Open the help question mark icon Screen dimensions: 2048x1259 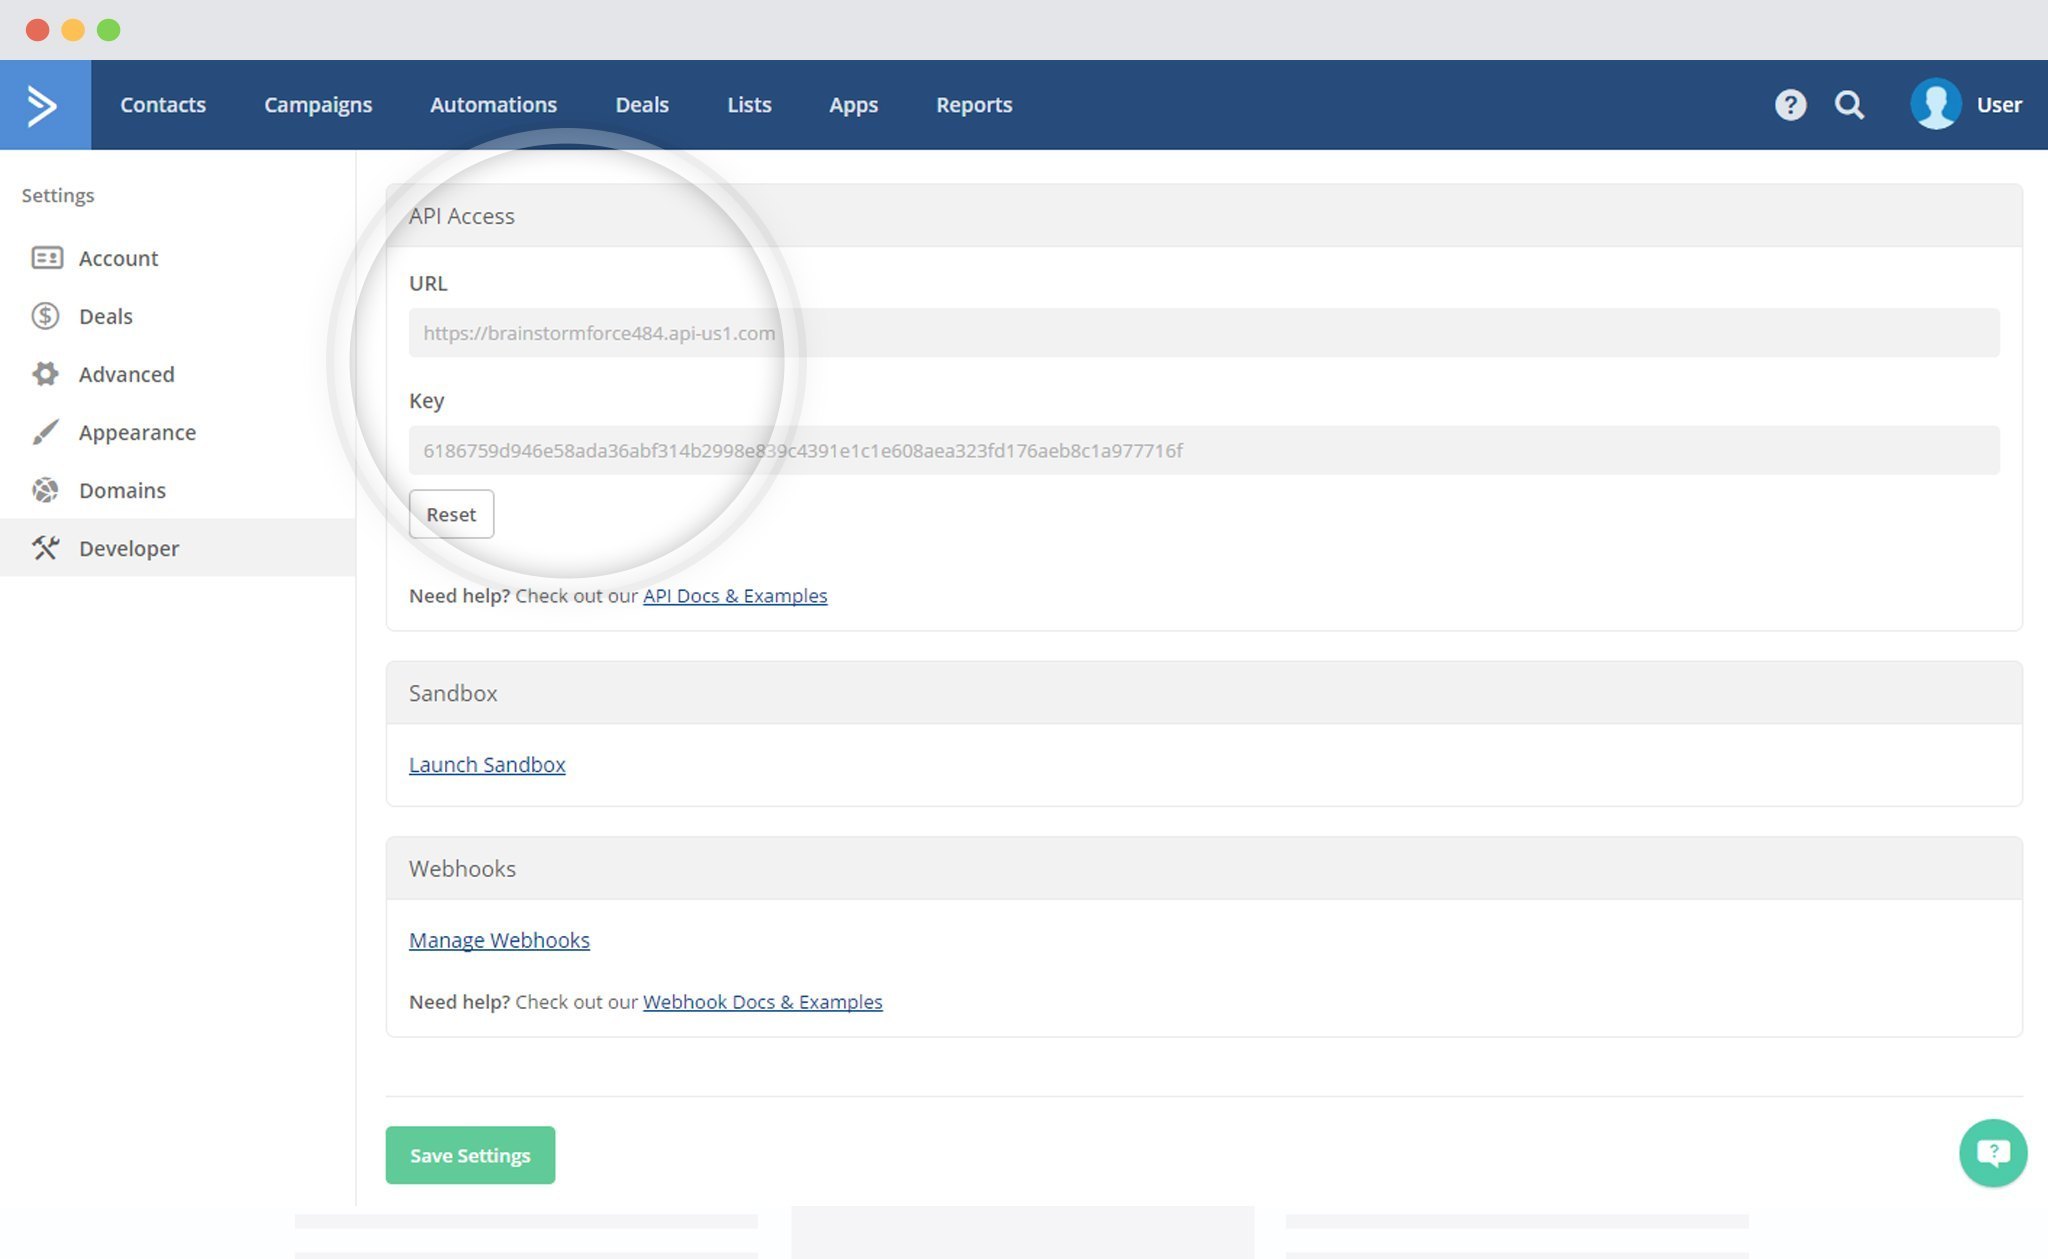1790,105
